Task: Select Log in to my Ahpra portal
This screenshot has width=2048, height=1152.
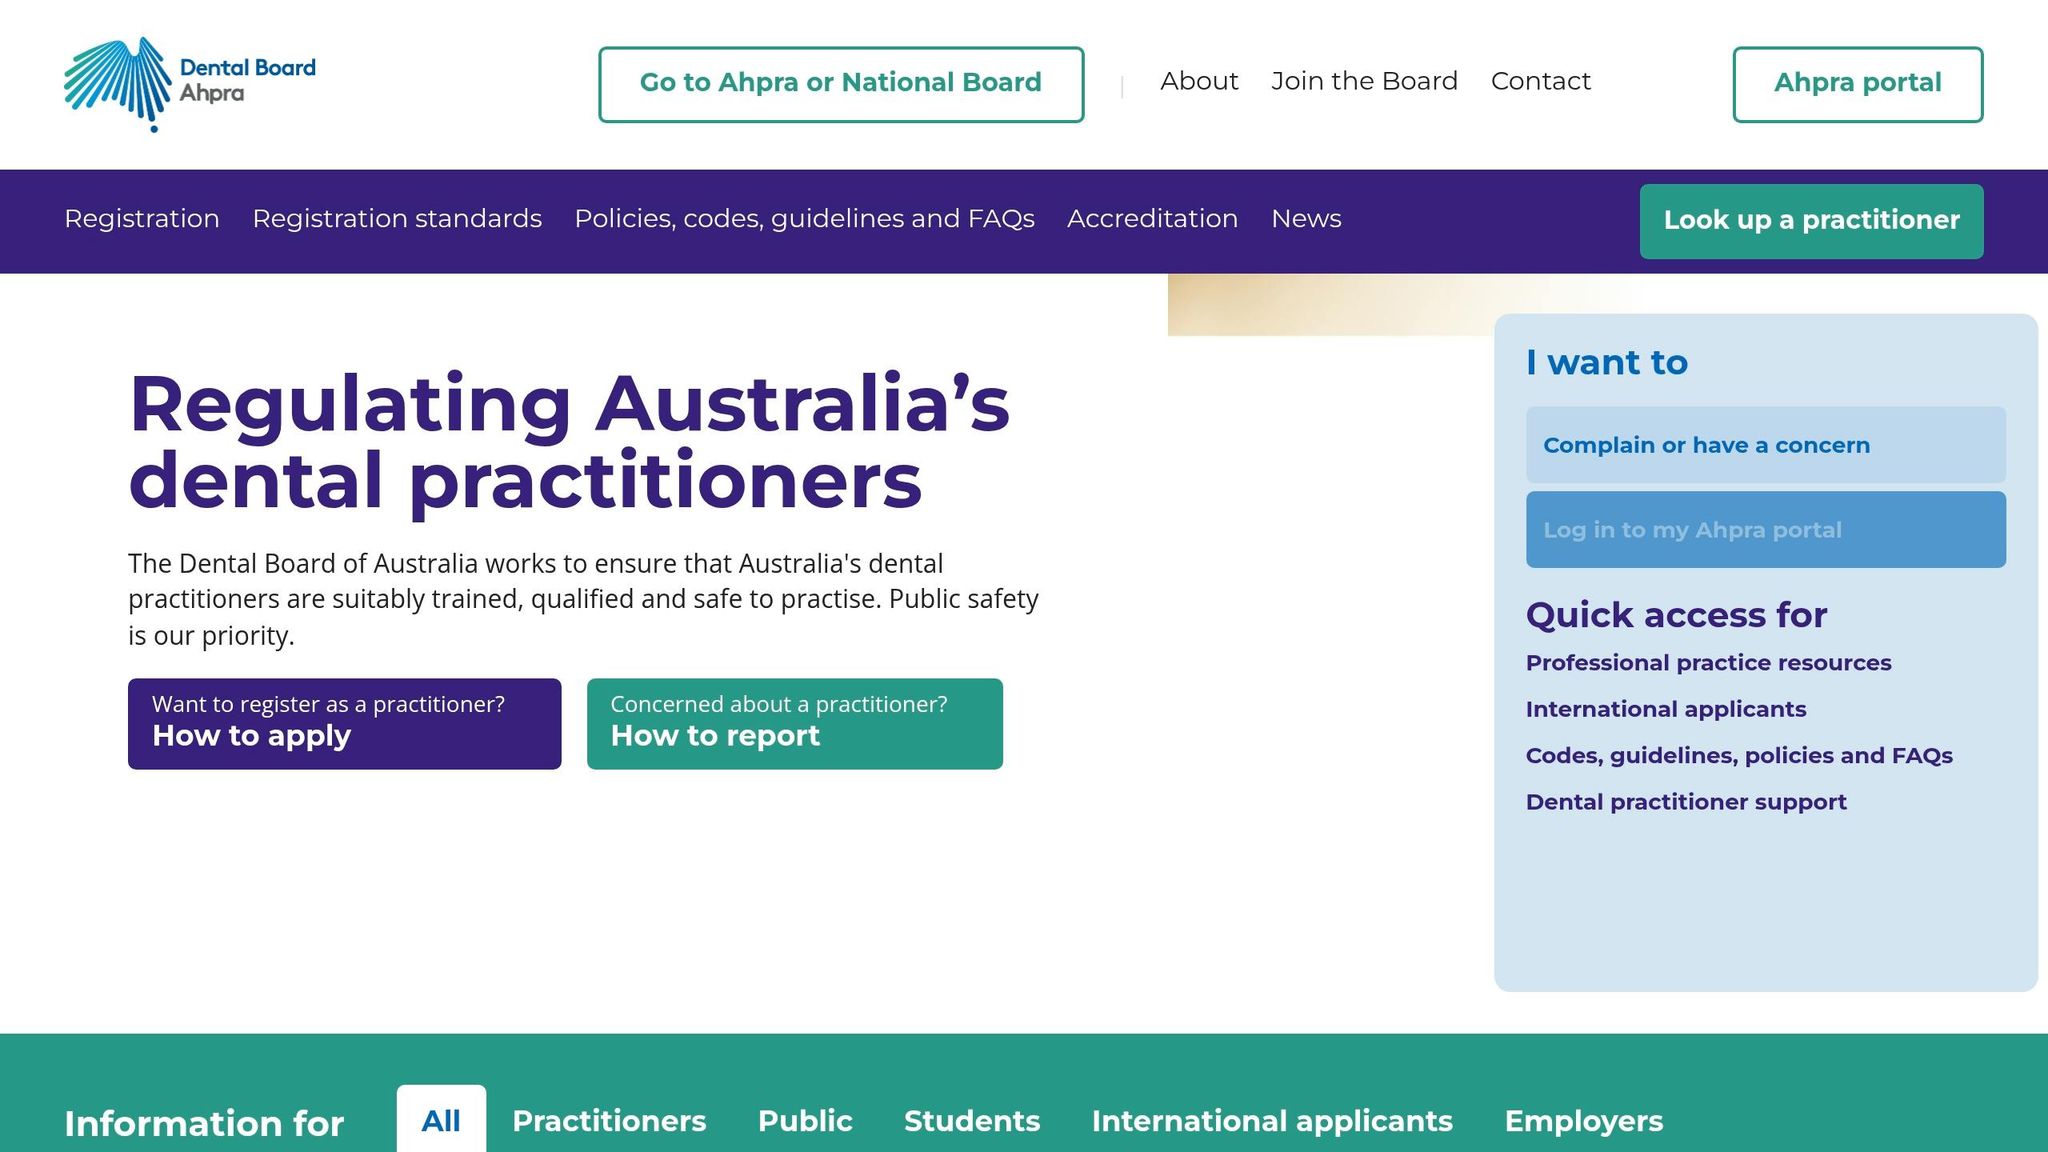Action: (1765, 530)
